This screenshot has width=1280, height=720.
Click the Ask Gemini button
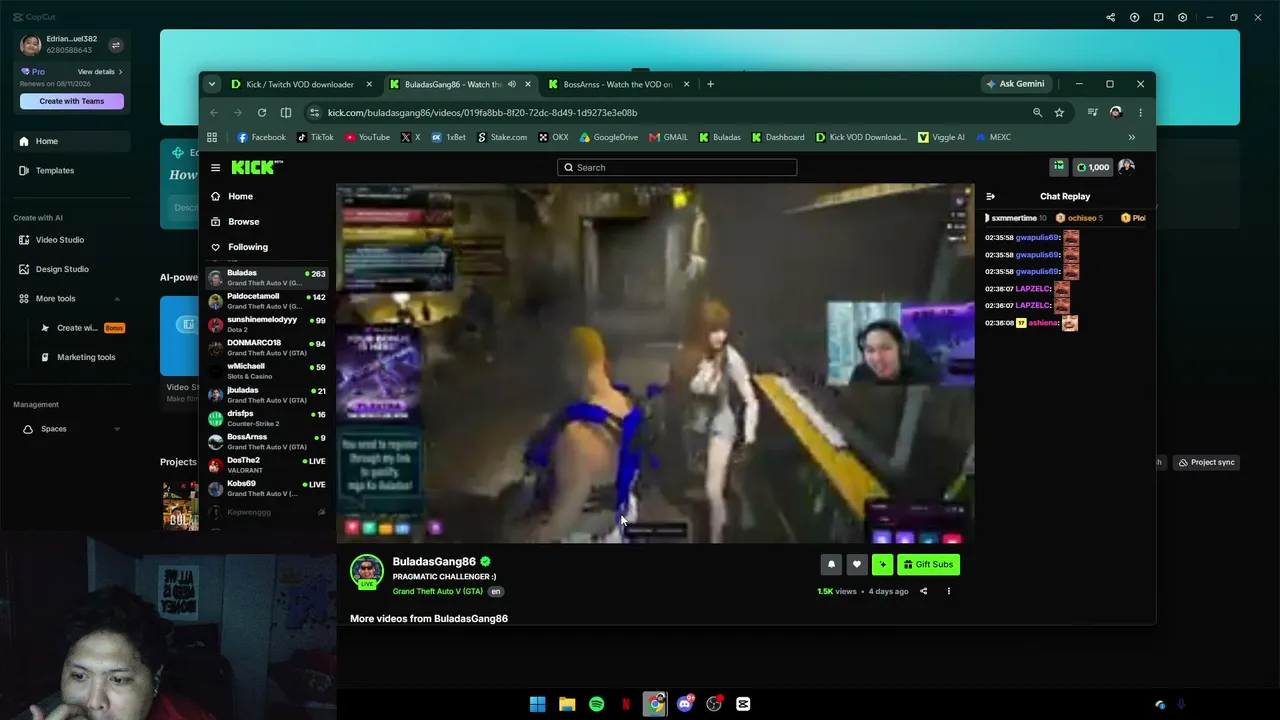[1015, 84]
